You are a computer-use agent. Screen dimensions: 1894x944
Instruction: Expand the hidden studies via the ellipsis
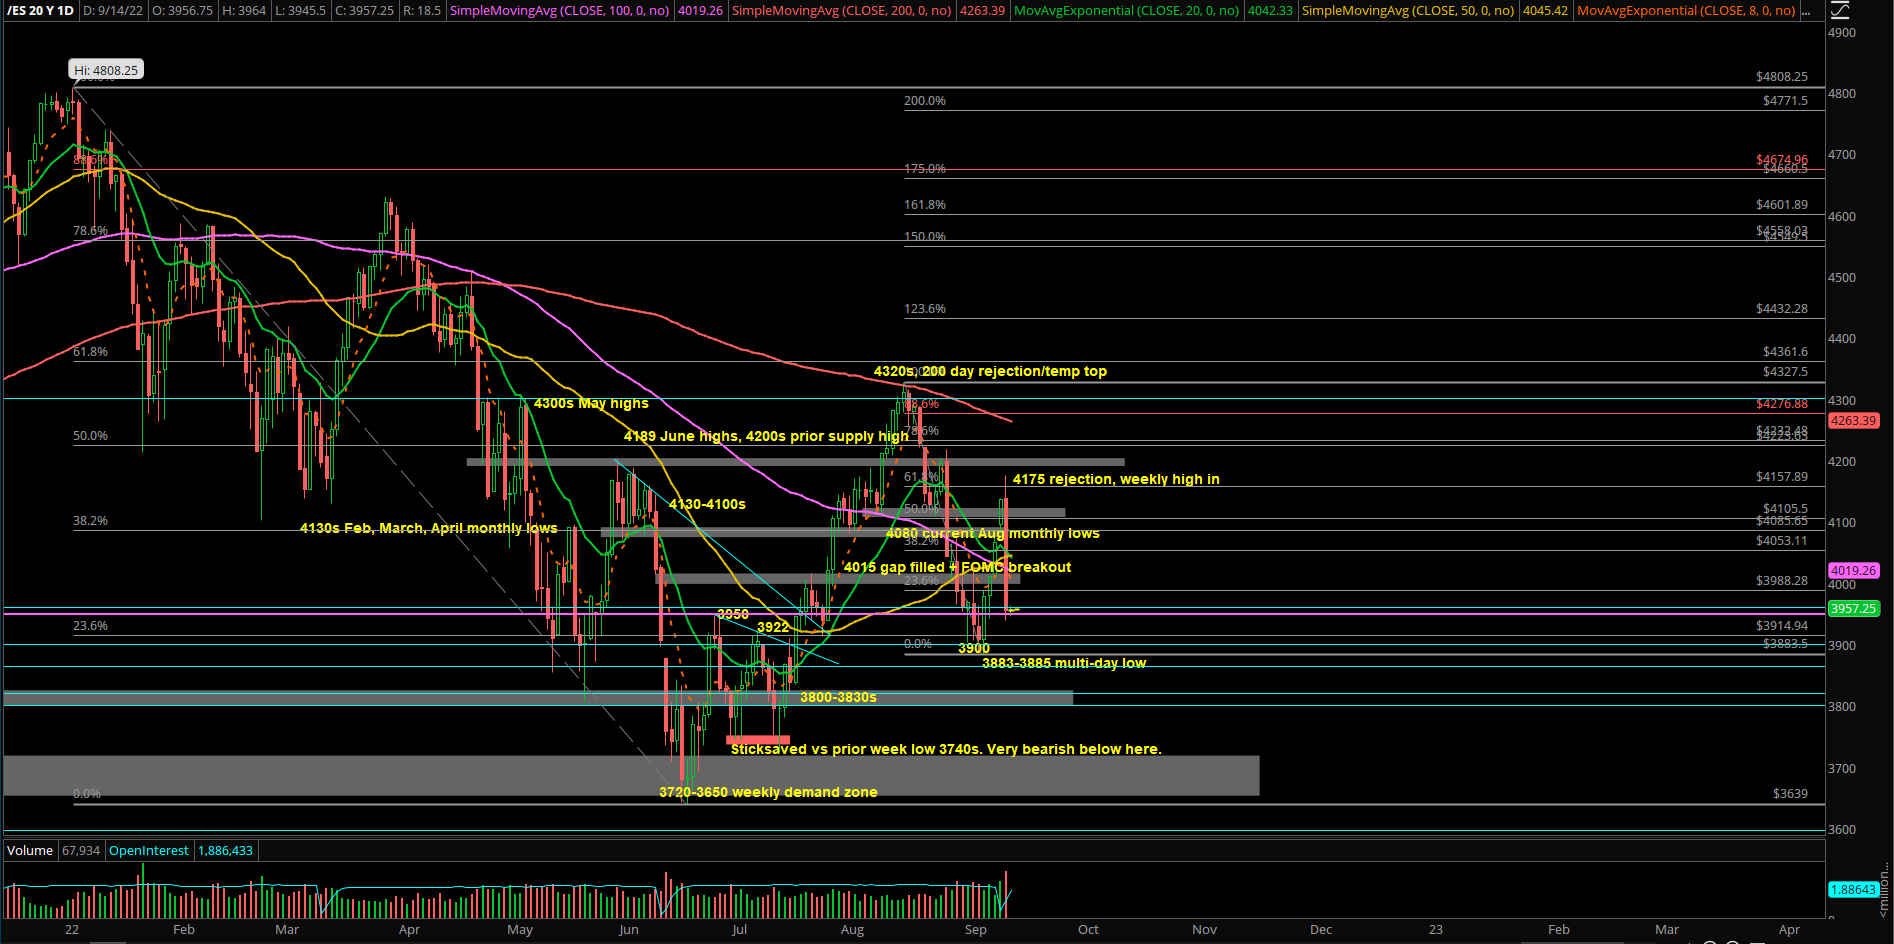coord(1806,11)
